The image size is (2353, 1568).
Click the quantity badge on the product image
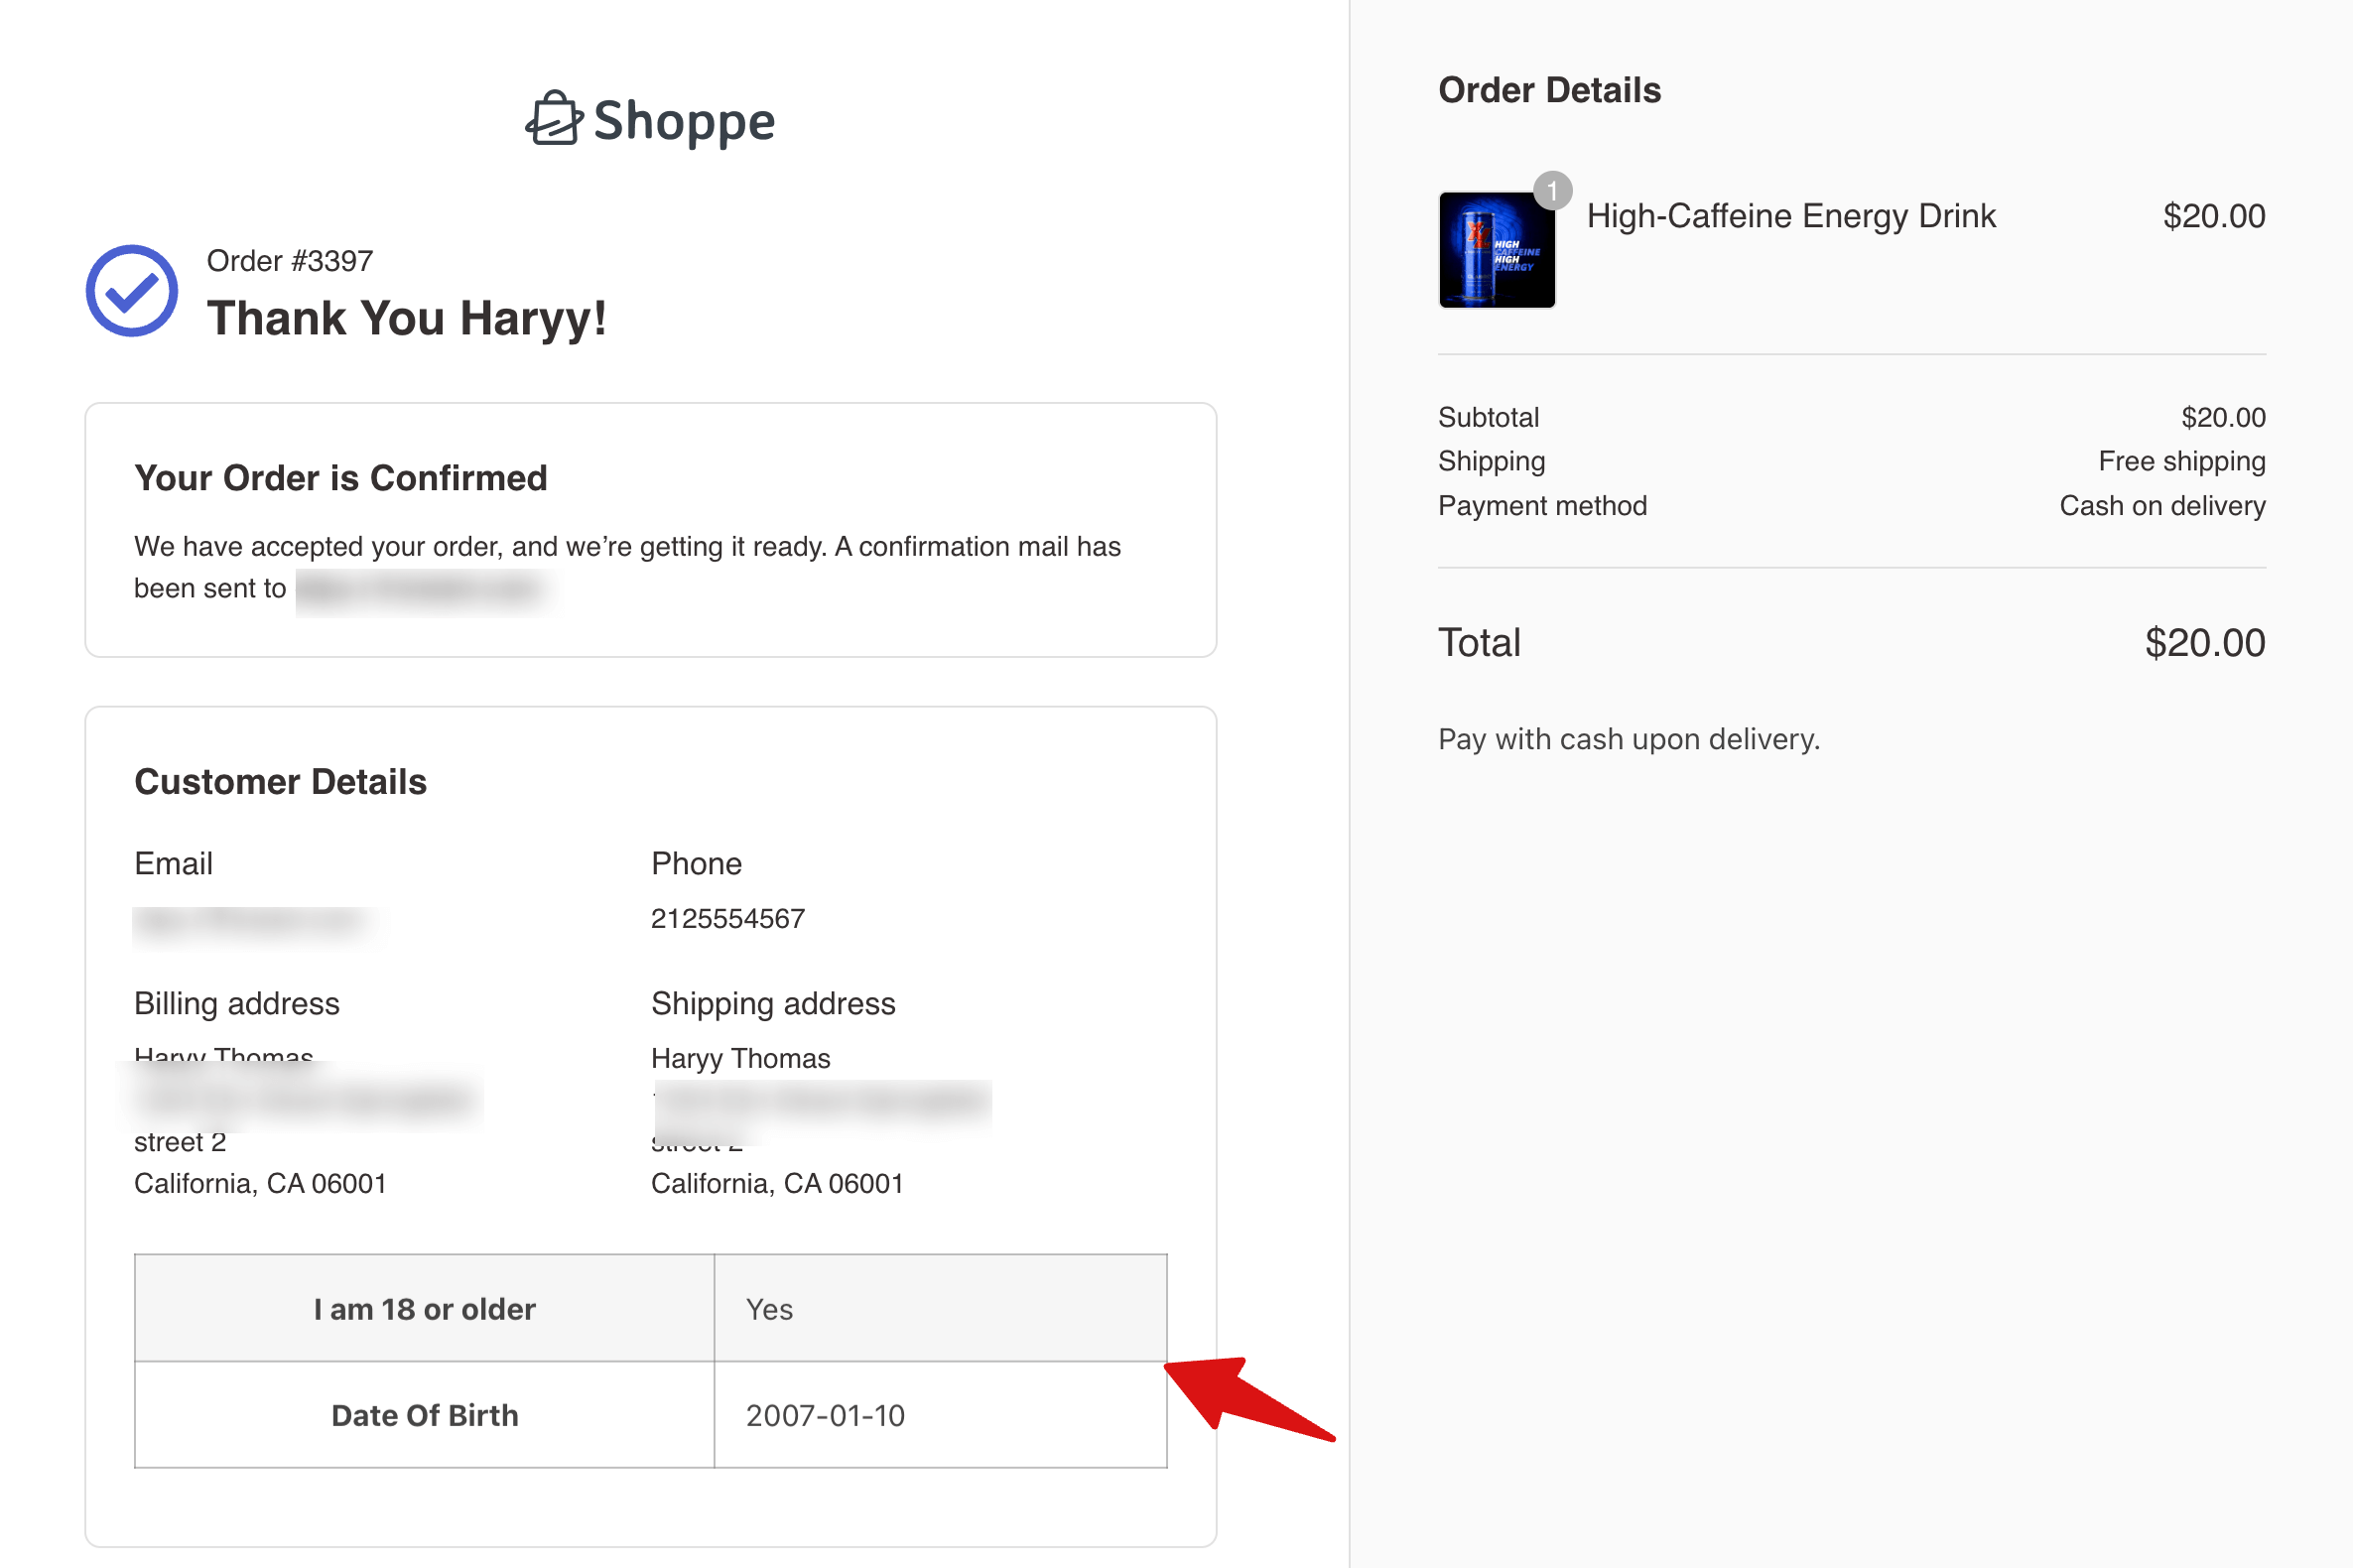point(1553,191)
